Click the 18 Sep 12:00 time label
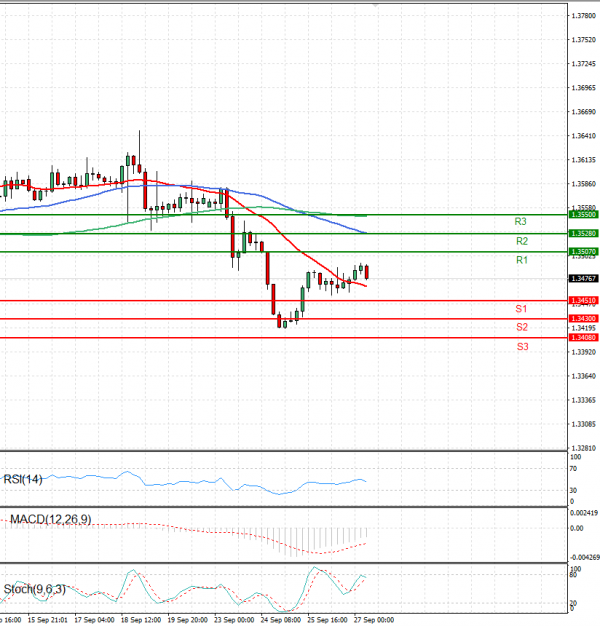This screenshot has height=626, width=600. [141, 620]
